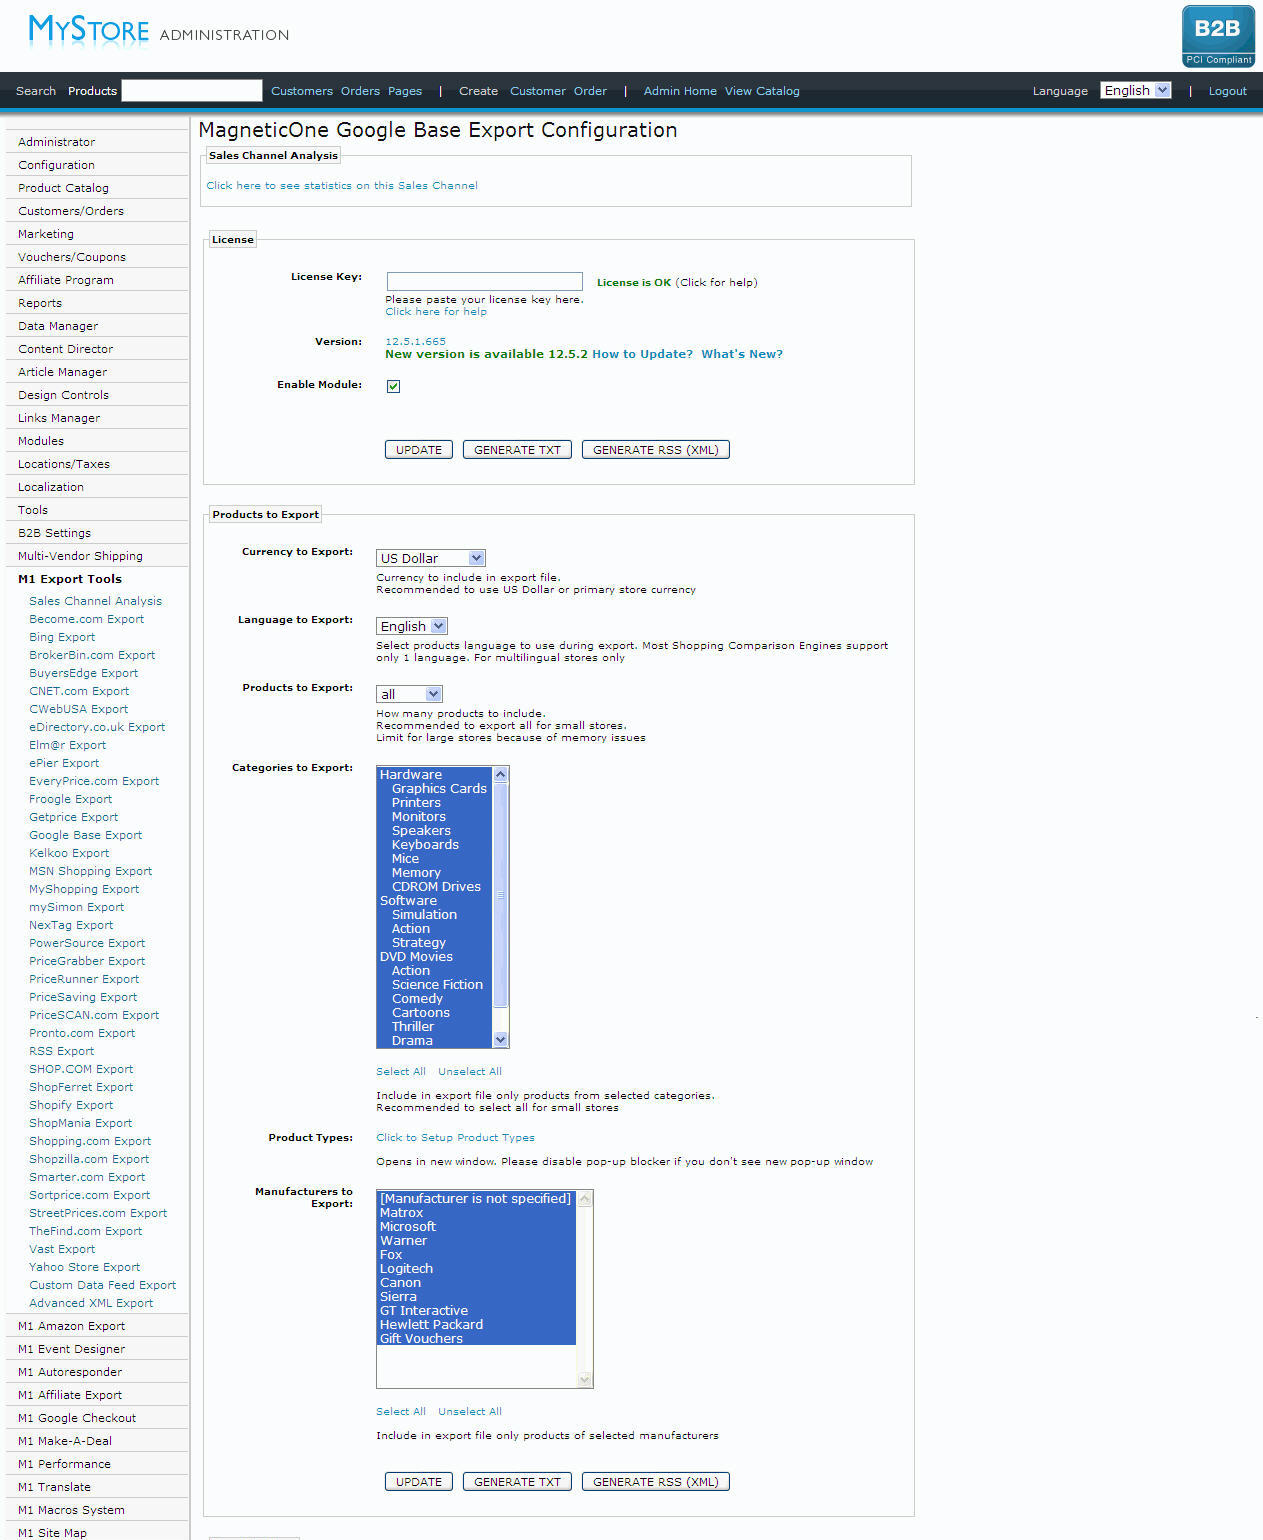Click Logout in the top bar

click(x=1227, y=91)
